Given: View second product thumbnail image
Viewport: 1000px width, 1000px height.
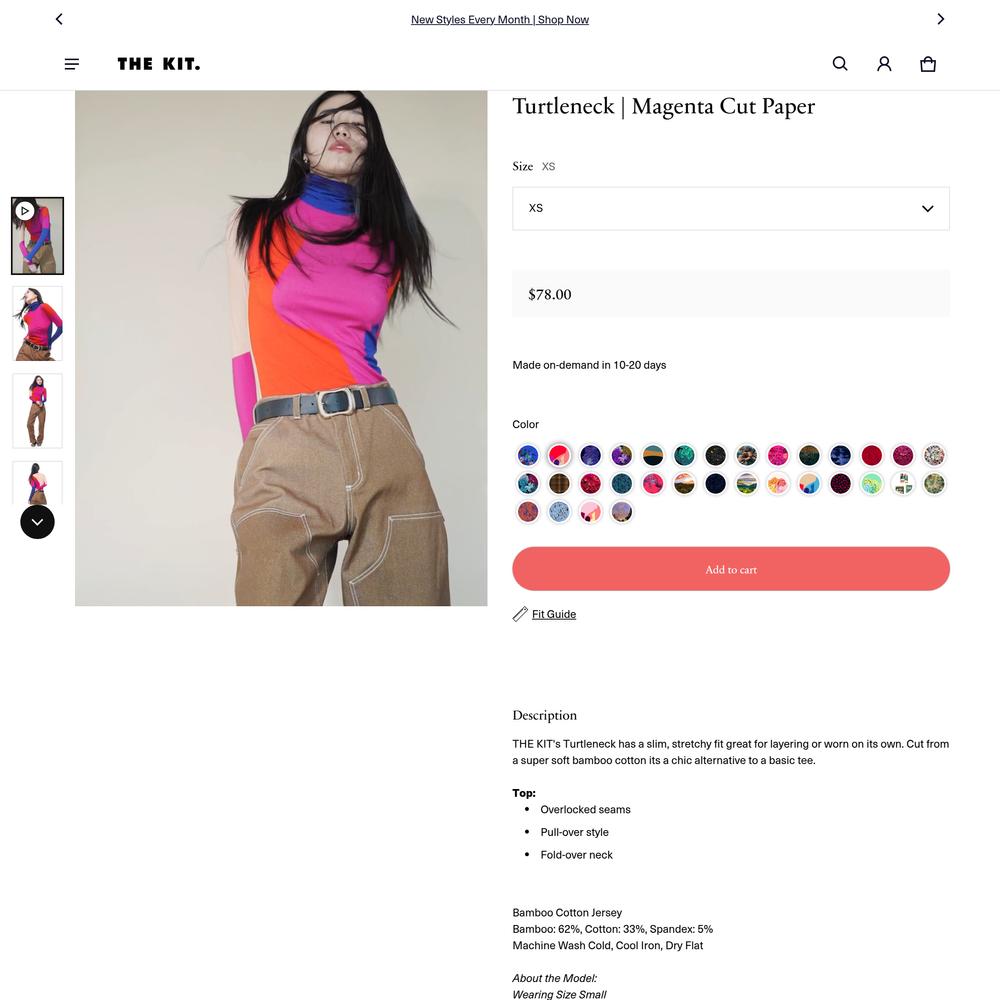Looking at the screenshot, I should [38, 323].
